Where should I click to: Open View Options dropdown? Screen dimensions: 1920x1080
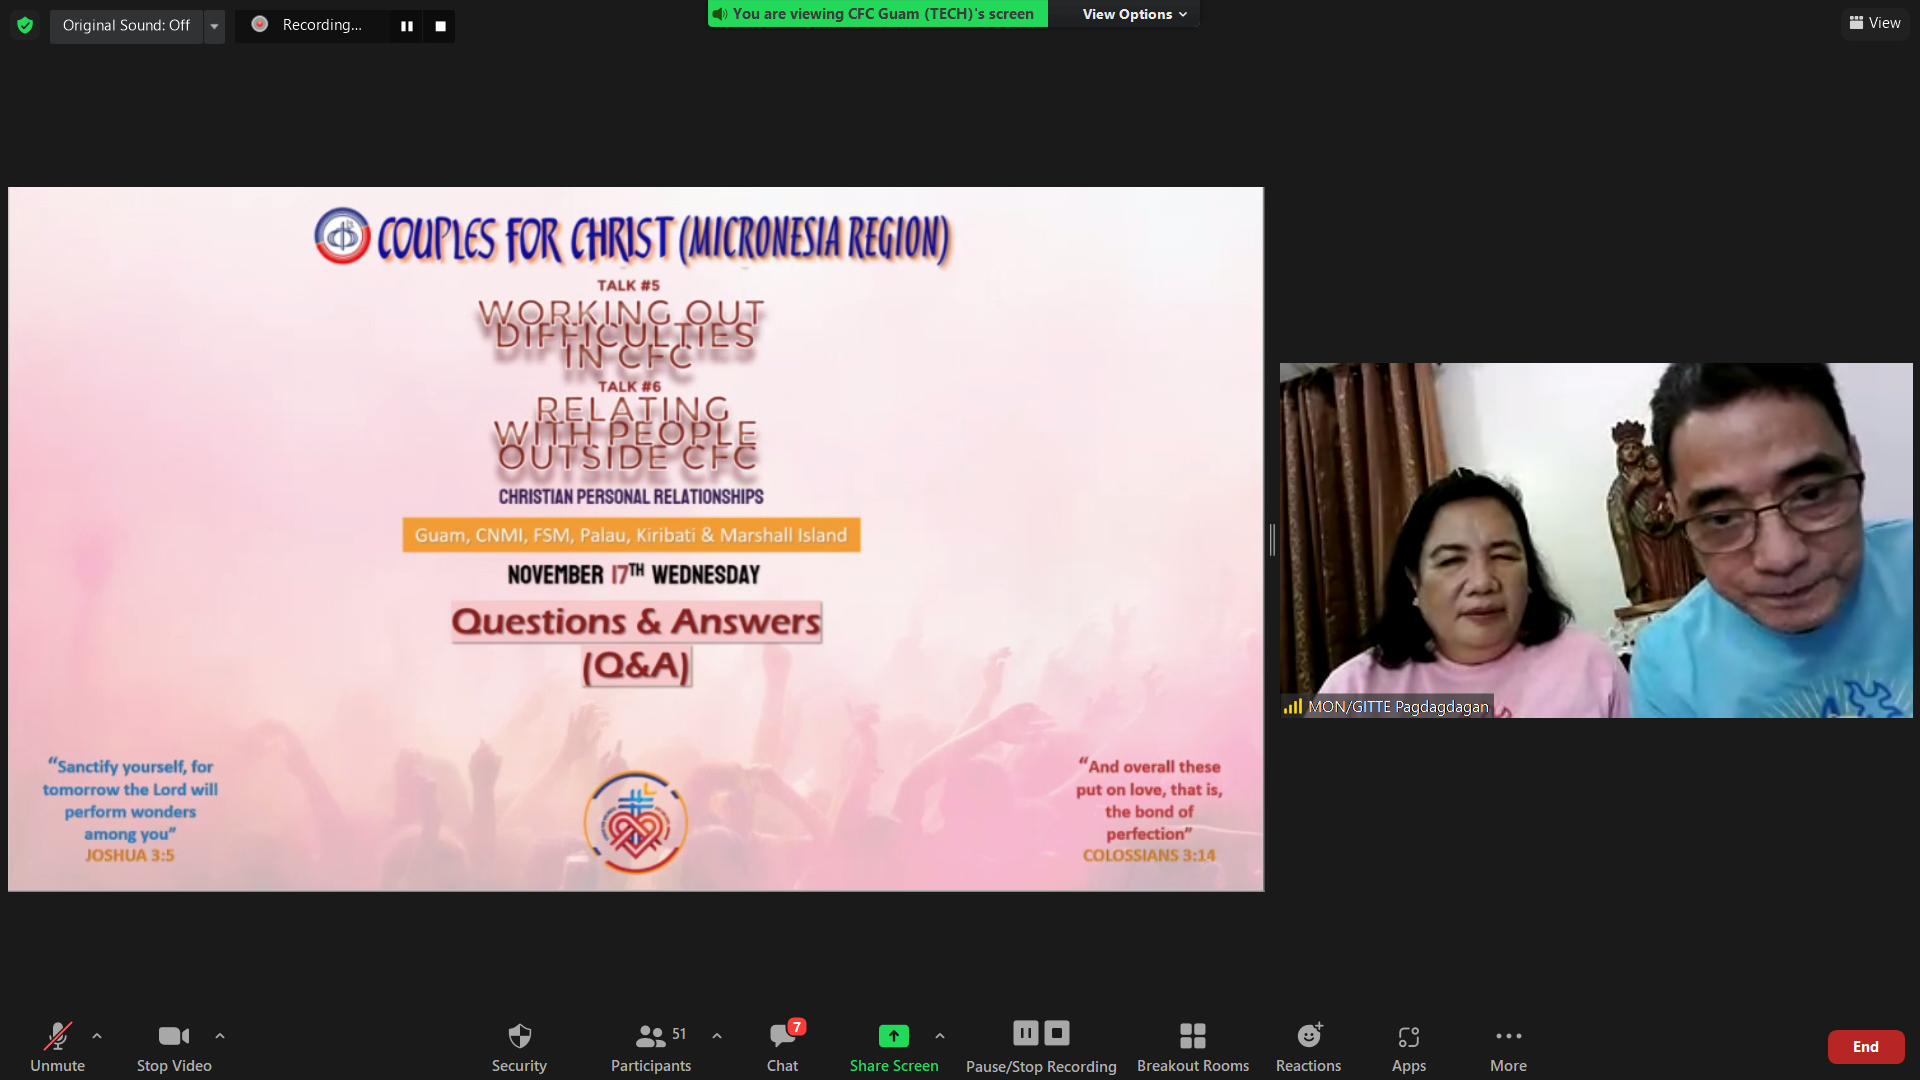[1134, 14]
